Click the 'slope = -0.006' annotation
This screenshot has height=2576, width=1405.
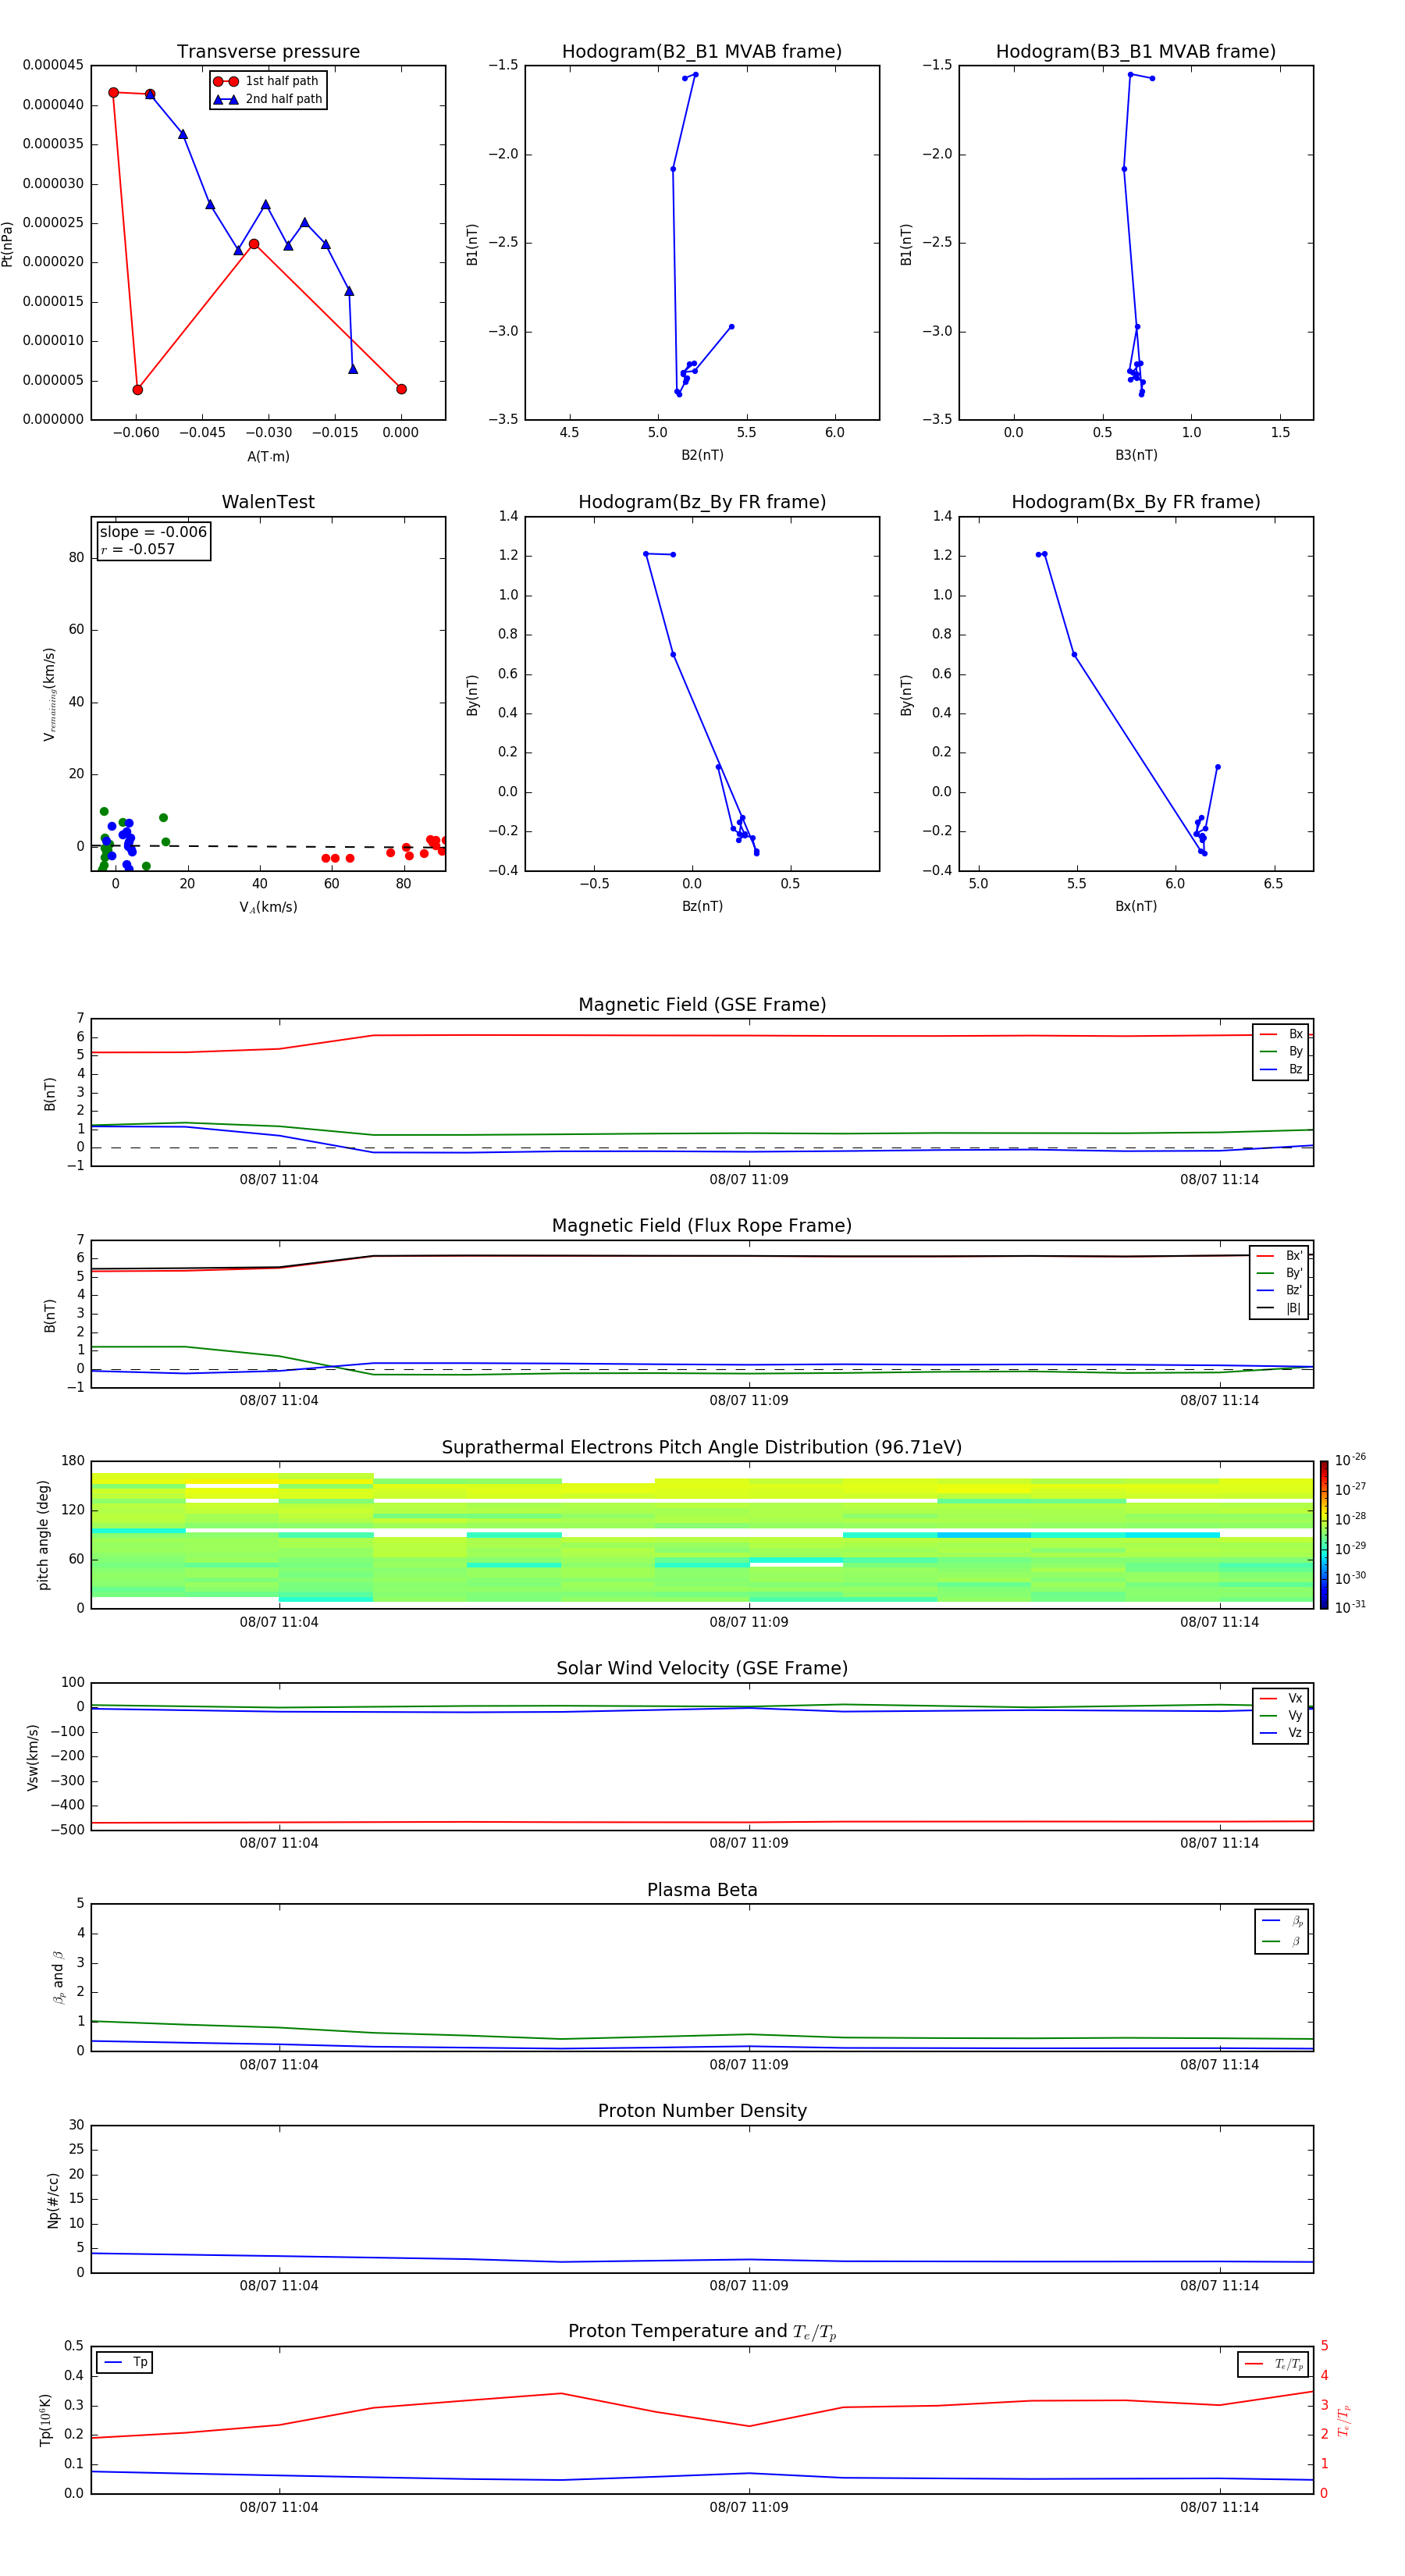[x=153, y=532]
